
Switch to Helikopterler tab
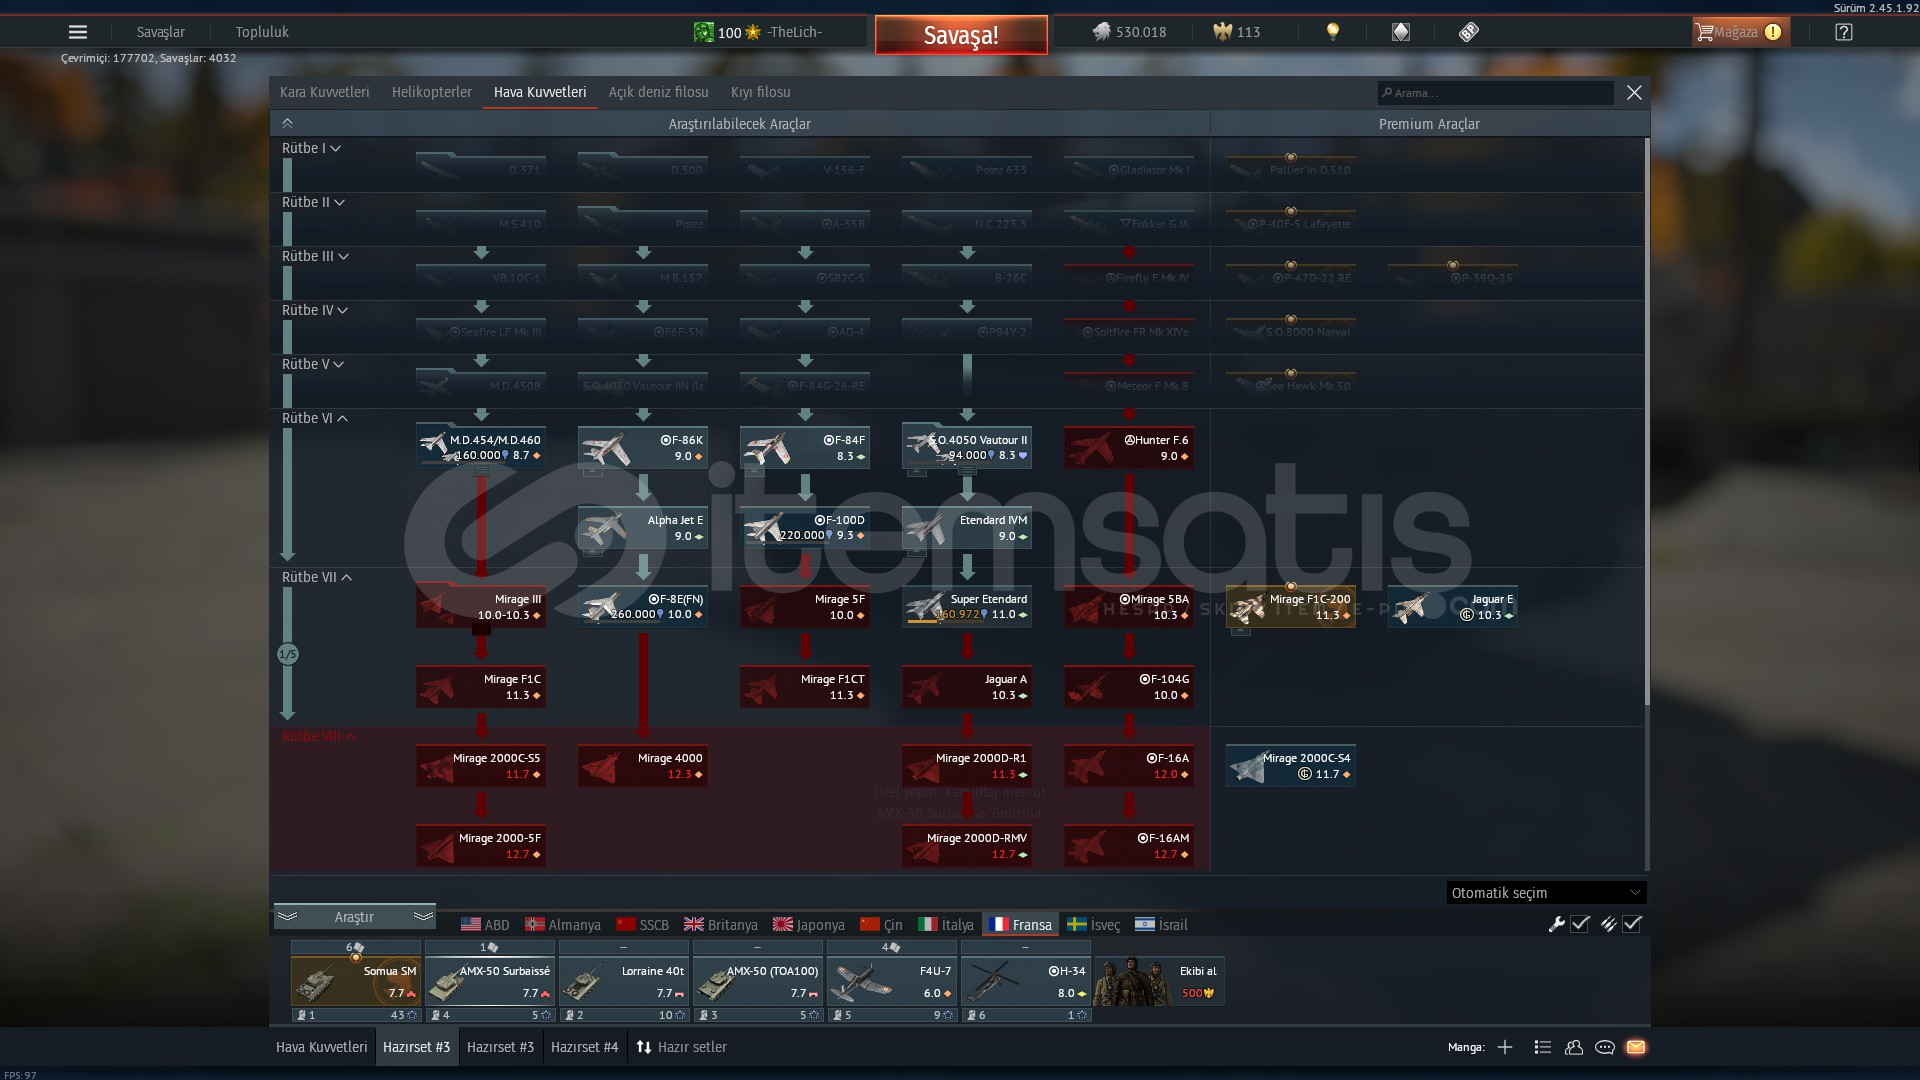[x=432, y=92]
